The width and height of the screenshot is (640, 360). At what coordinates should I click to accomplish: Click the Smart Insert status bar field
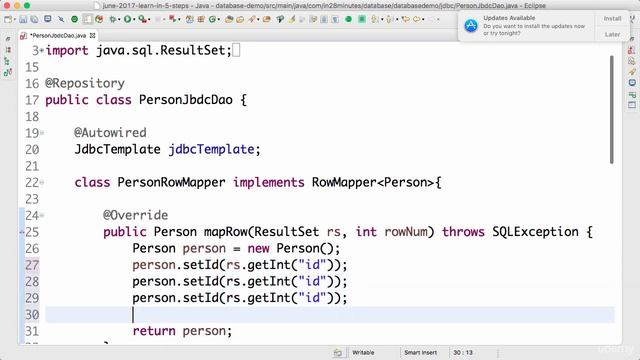tap(420, 353)
